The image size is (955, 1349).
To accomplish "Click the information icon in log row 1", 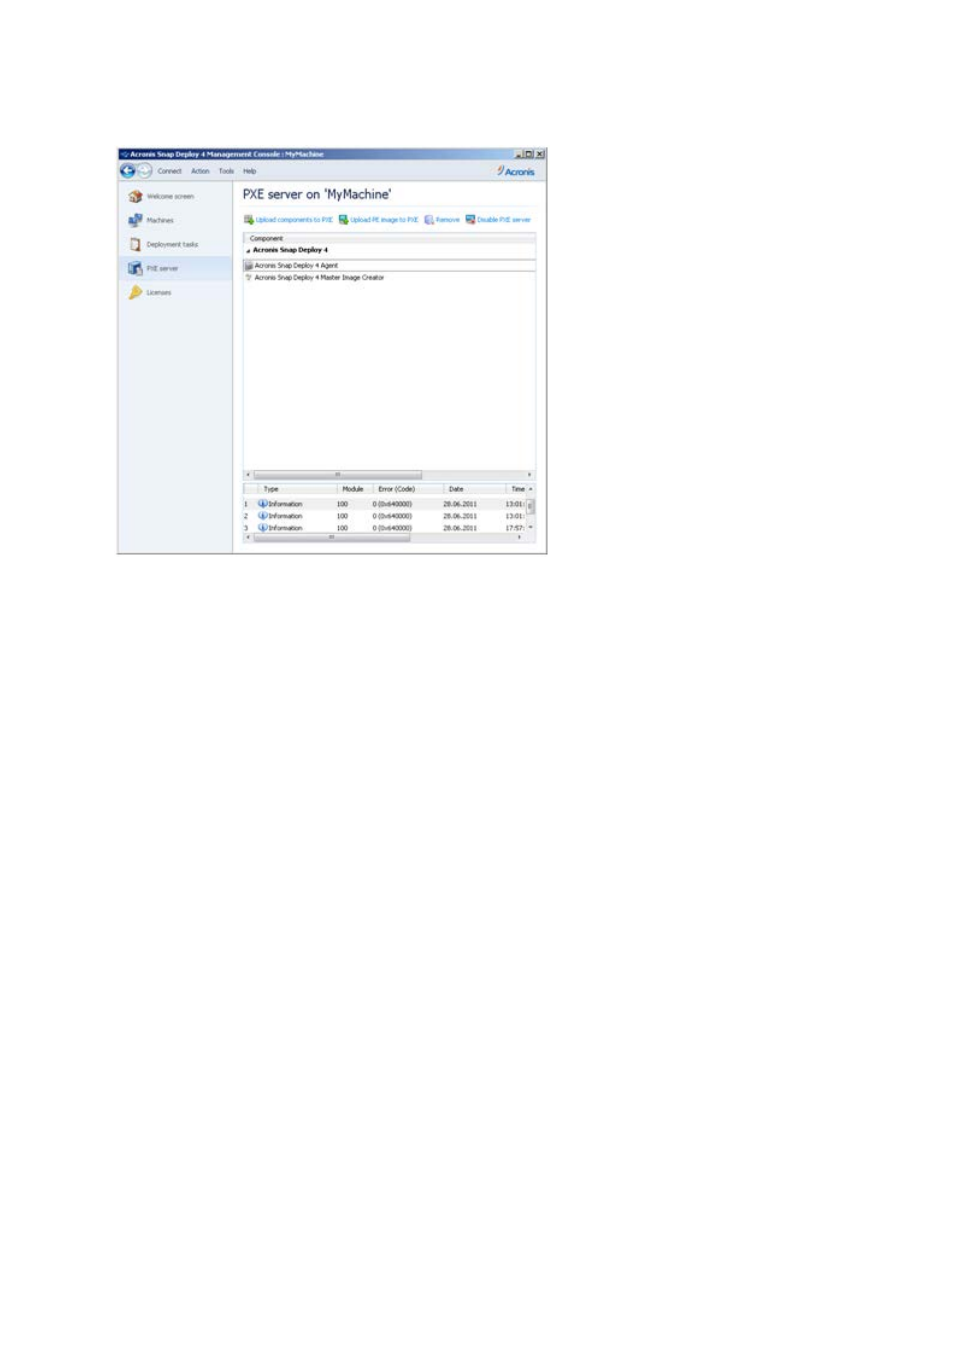I will tap(263, 504).
